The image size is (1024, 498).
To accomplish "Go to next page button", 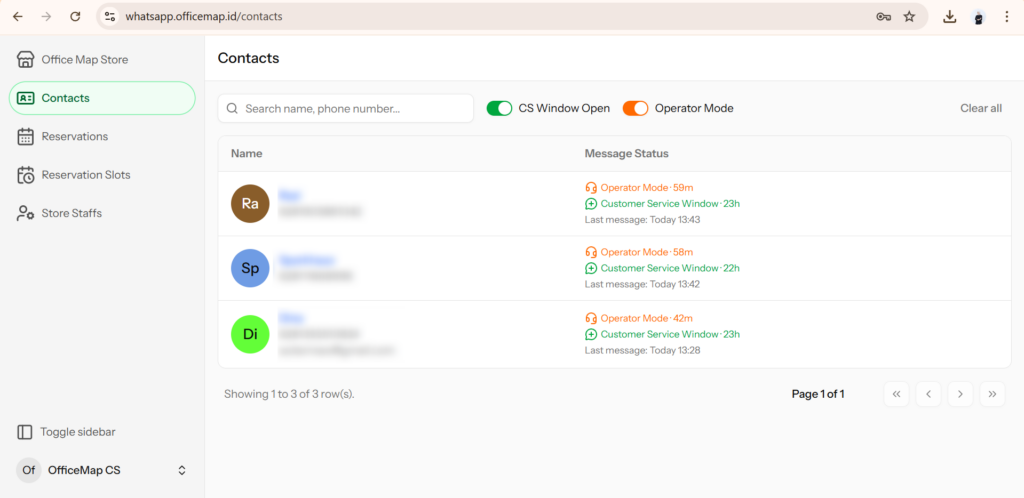I will point(960,394).
